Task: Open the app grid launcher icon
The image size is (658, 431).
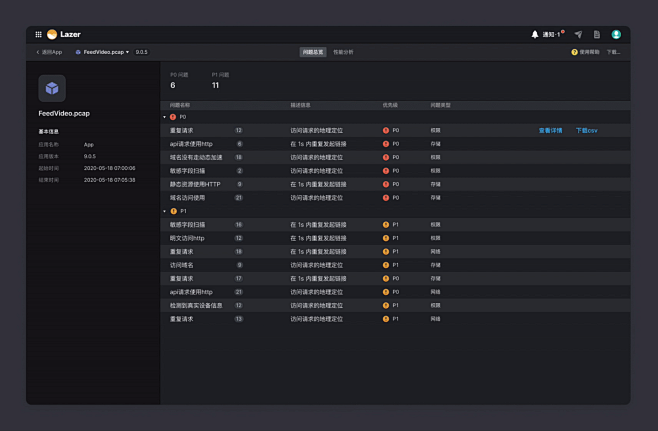Action: [39, 34]
